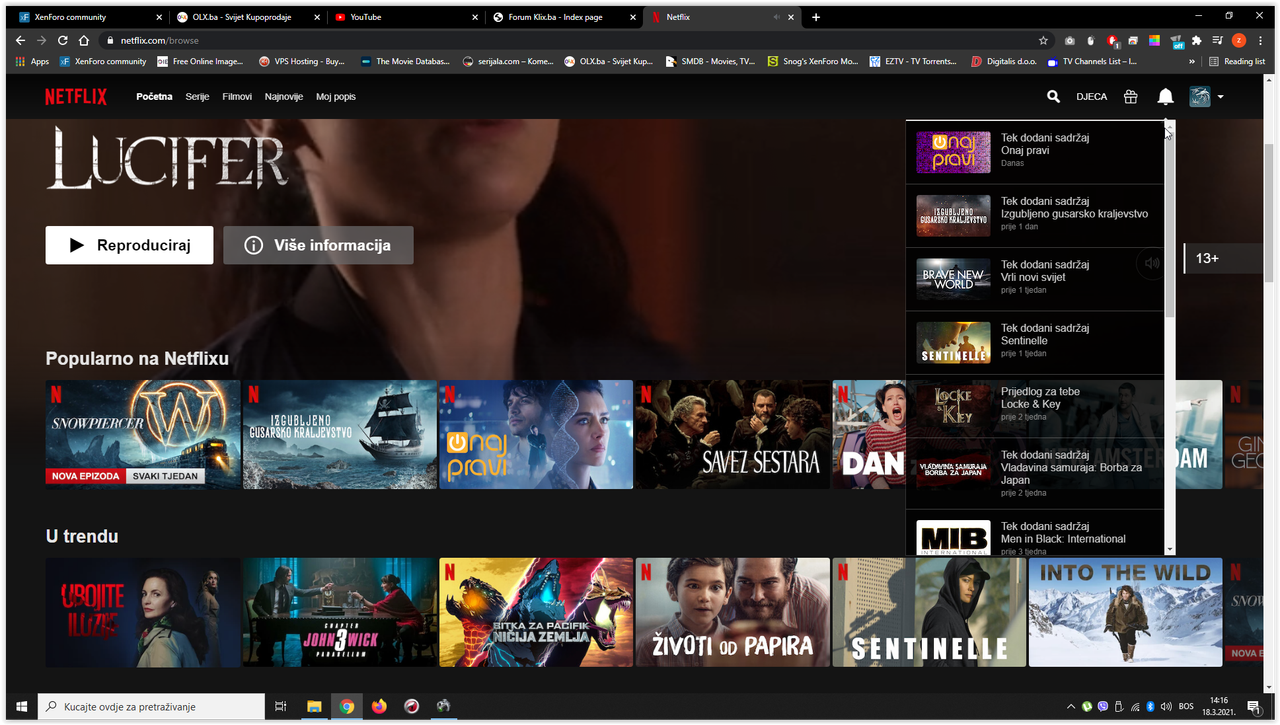
Task: Open John Wick 3 thumbnail in U trendu
Action: click(x=340, y=612)
